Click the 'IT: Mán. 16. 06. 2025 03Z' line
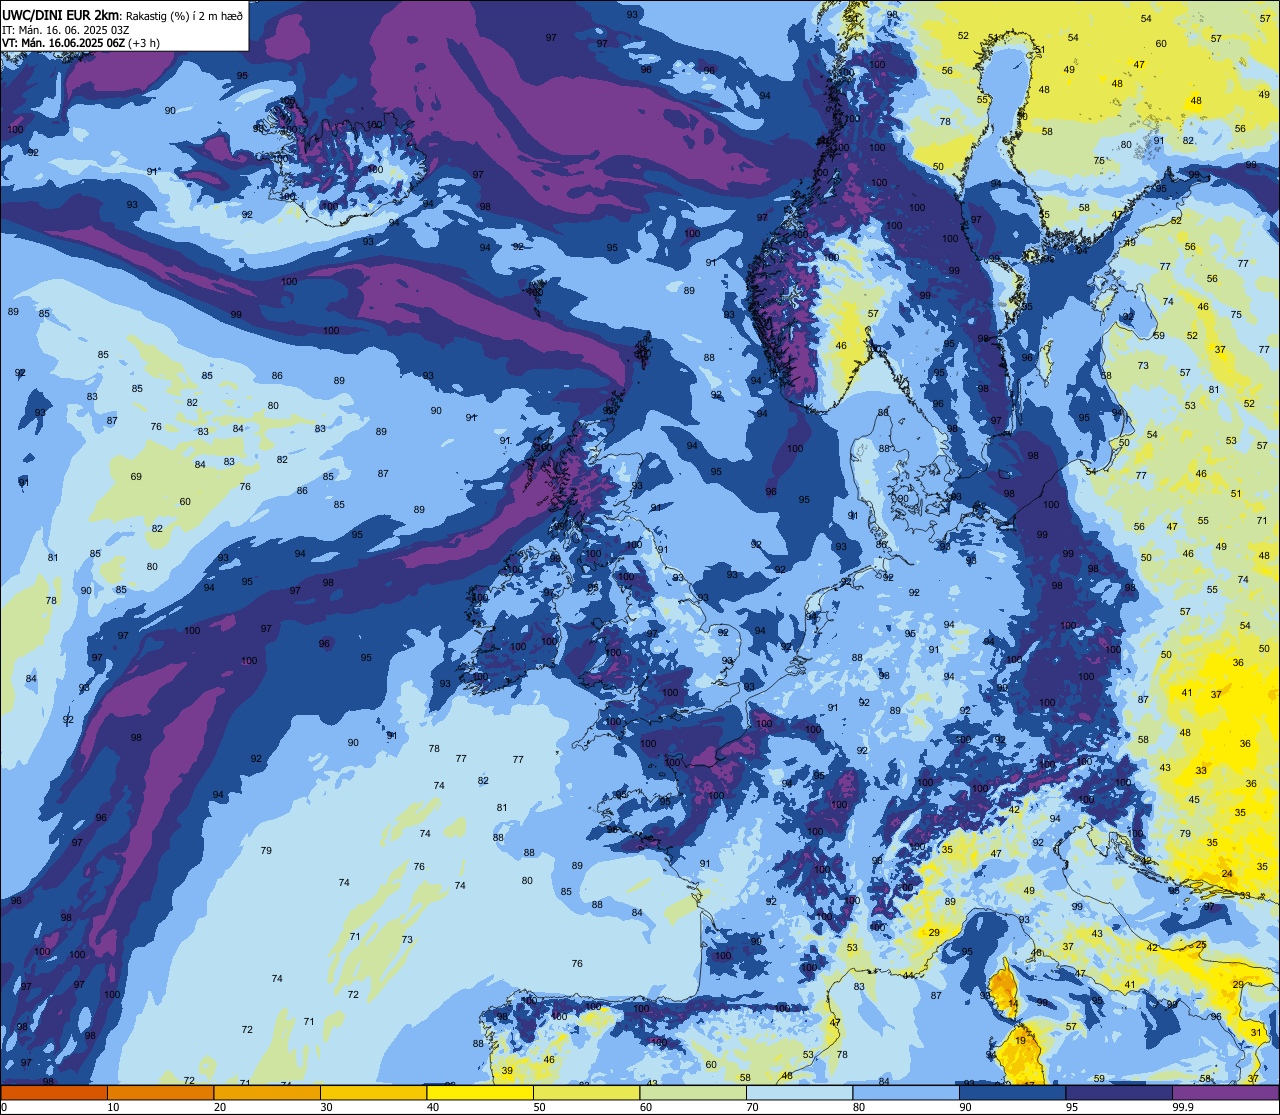This screenshot has width=1280, height=1115. click(x=65, y=30)
